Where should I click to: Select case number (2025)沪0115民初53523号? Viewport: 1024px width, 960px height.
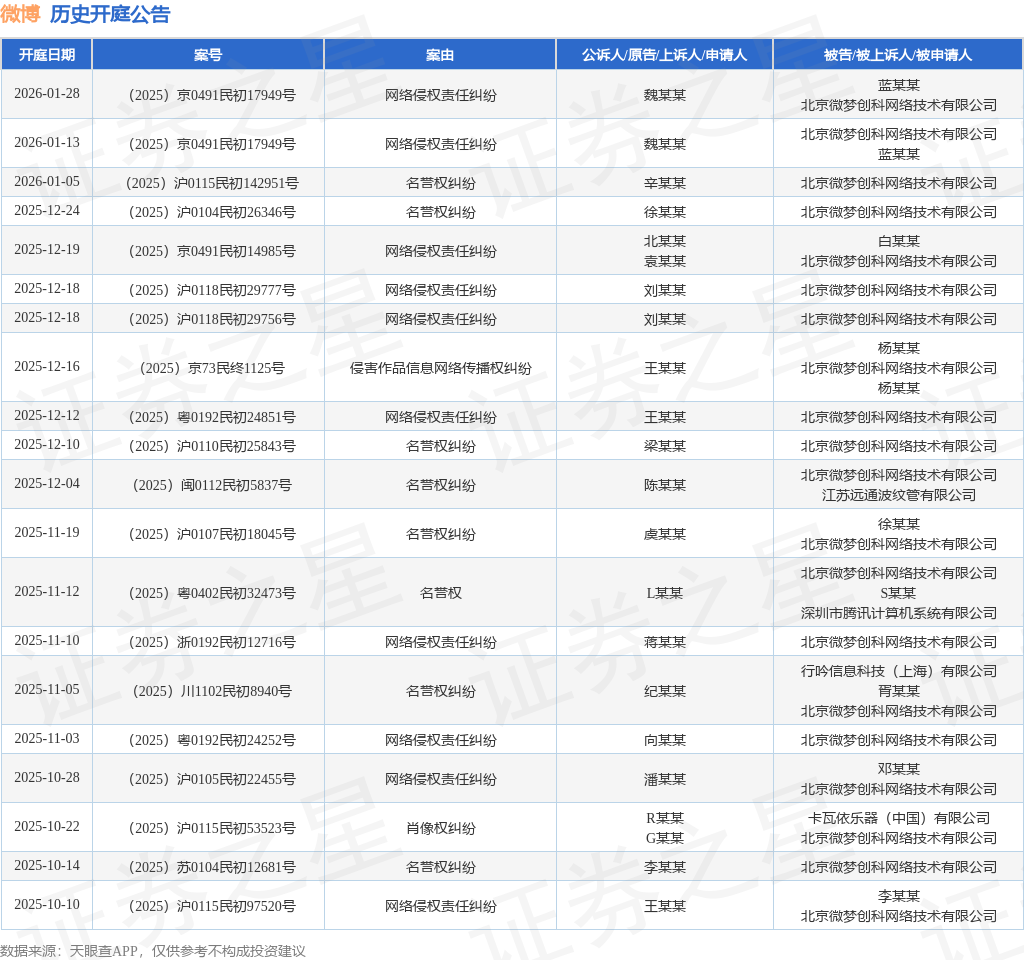pos(212,828)
